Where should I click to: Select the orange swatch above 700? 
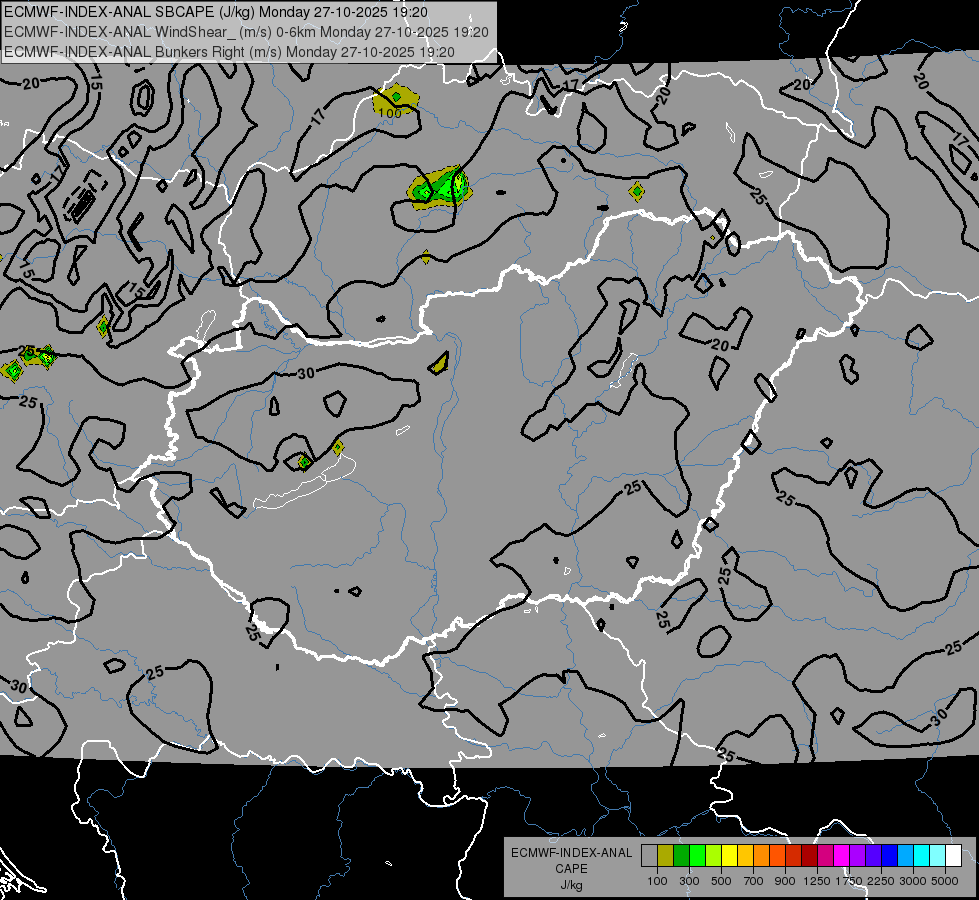[x=762, y=856]
